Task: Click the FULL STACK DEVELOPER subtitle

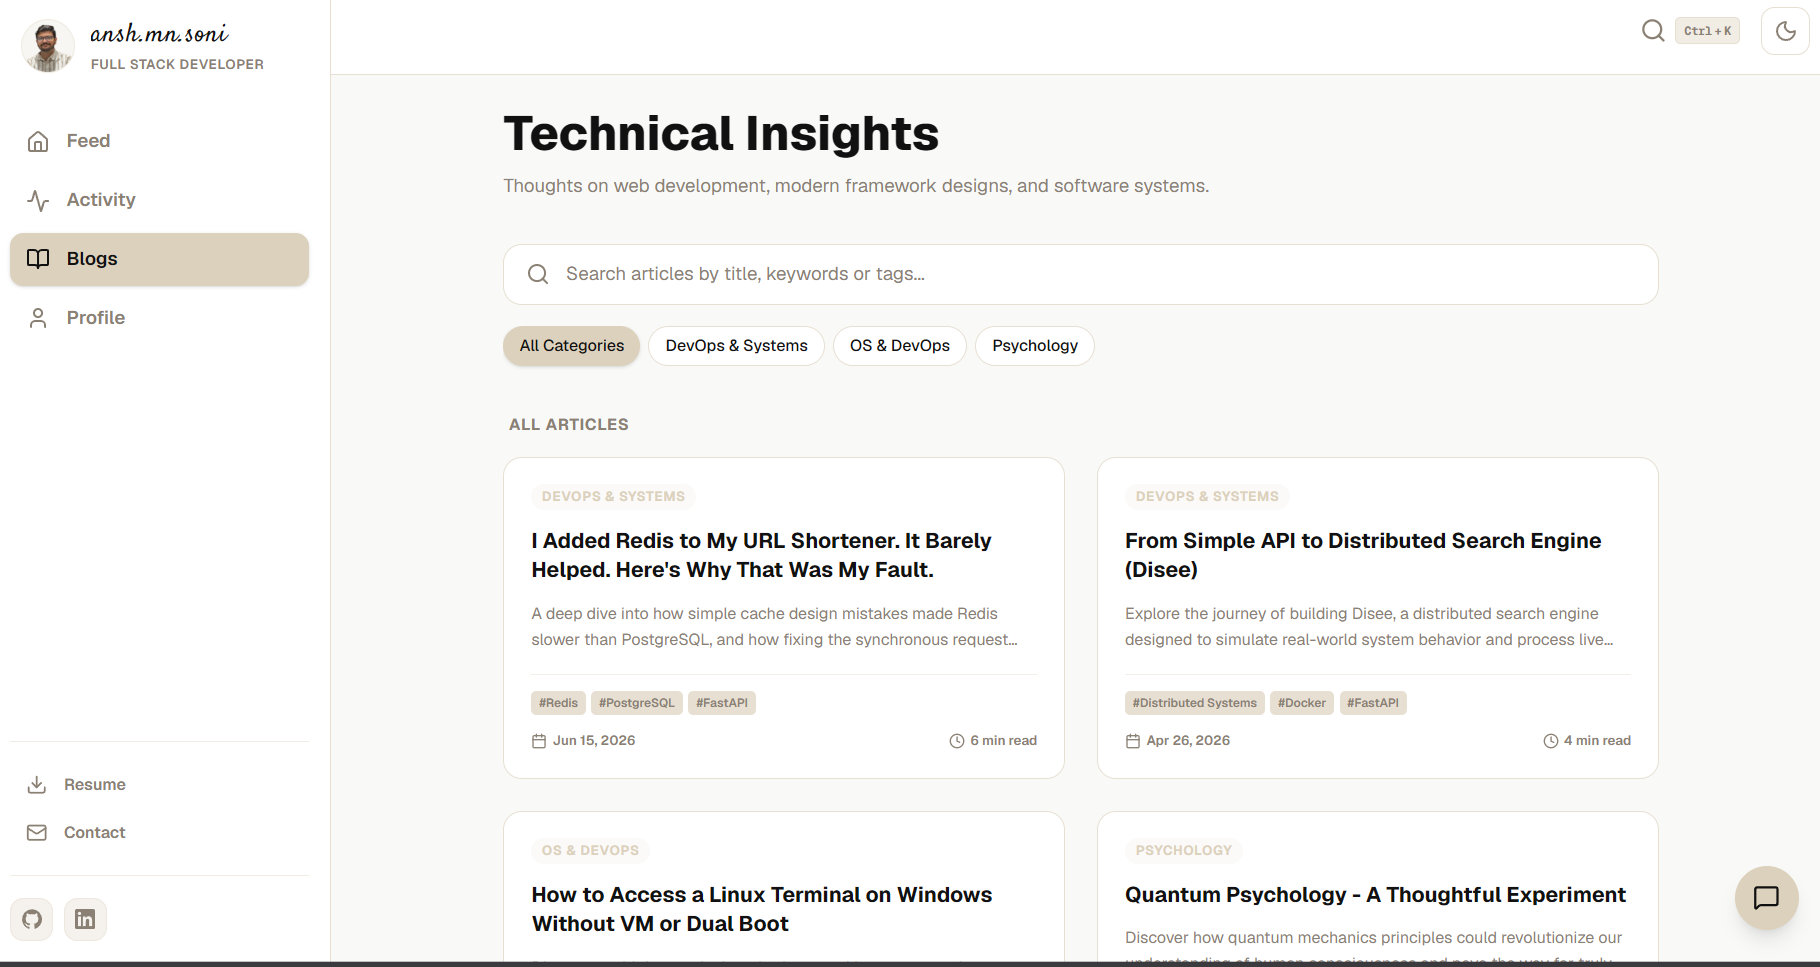Action: (x=177, y=64)
